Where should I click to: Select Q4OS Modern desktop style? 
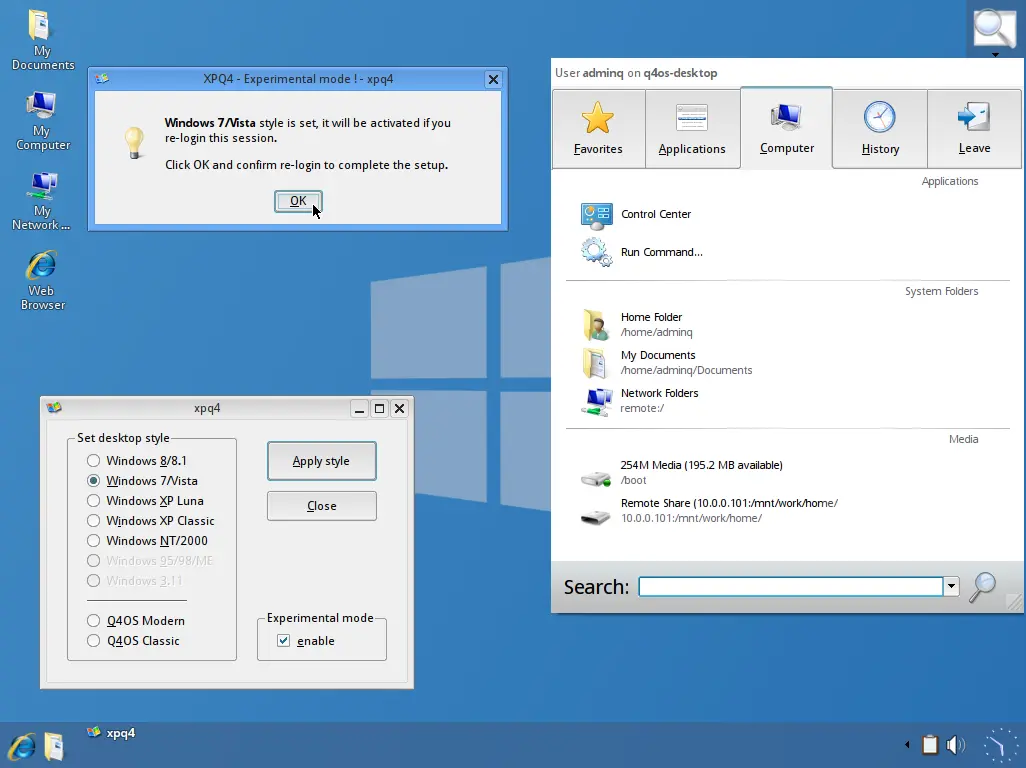(94, 621)
